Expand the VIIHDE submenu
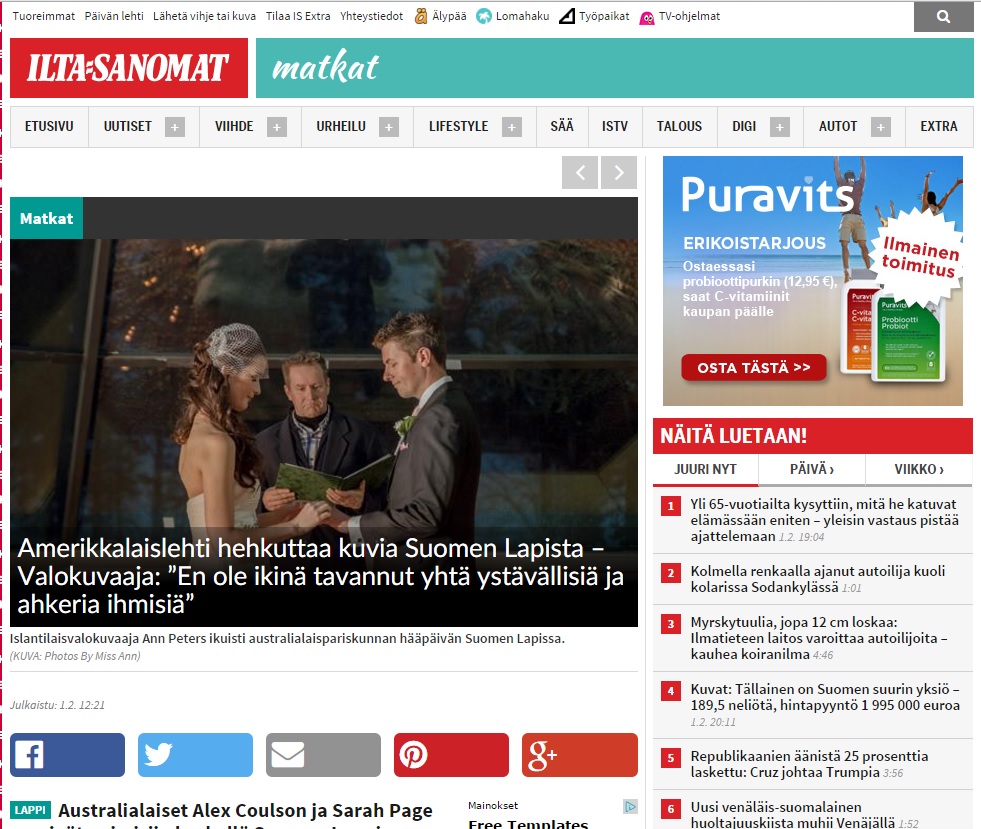The width and height of the screenshot is (981, 829). tap(280, 127)
